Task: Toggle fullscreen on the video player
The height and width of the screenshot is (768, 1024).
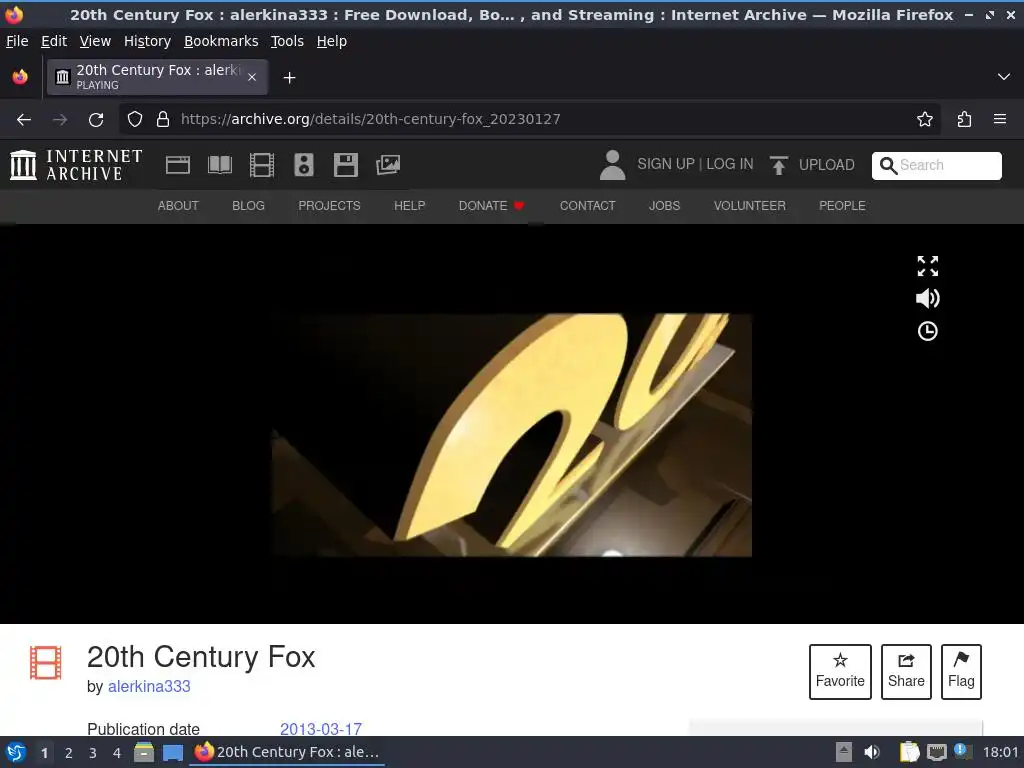Action: pyautogui.click(x=927, y=266)
